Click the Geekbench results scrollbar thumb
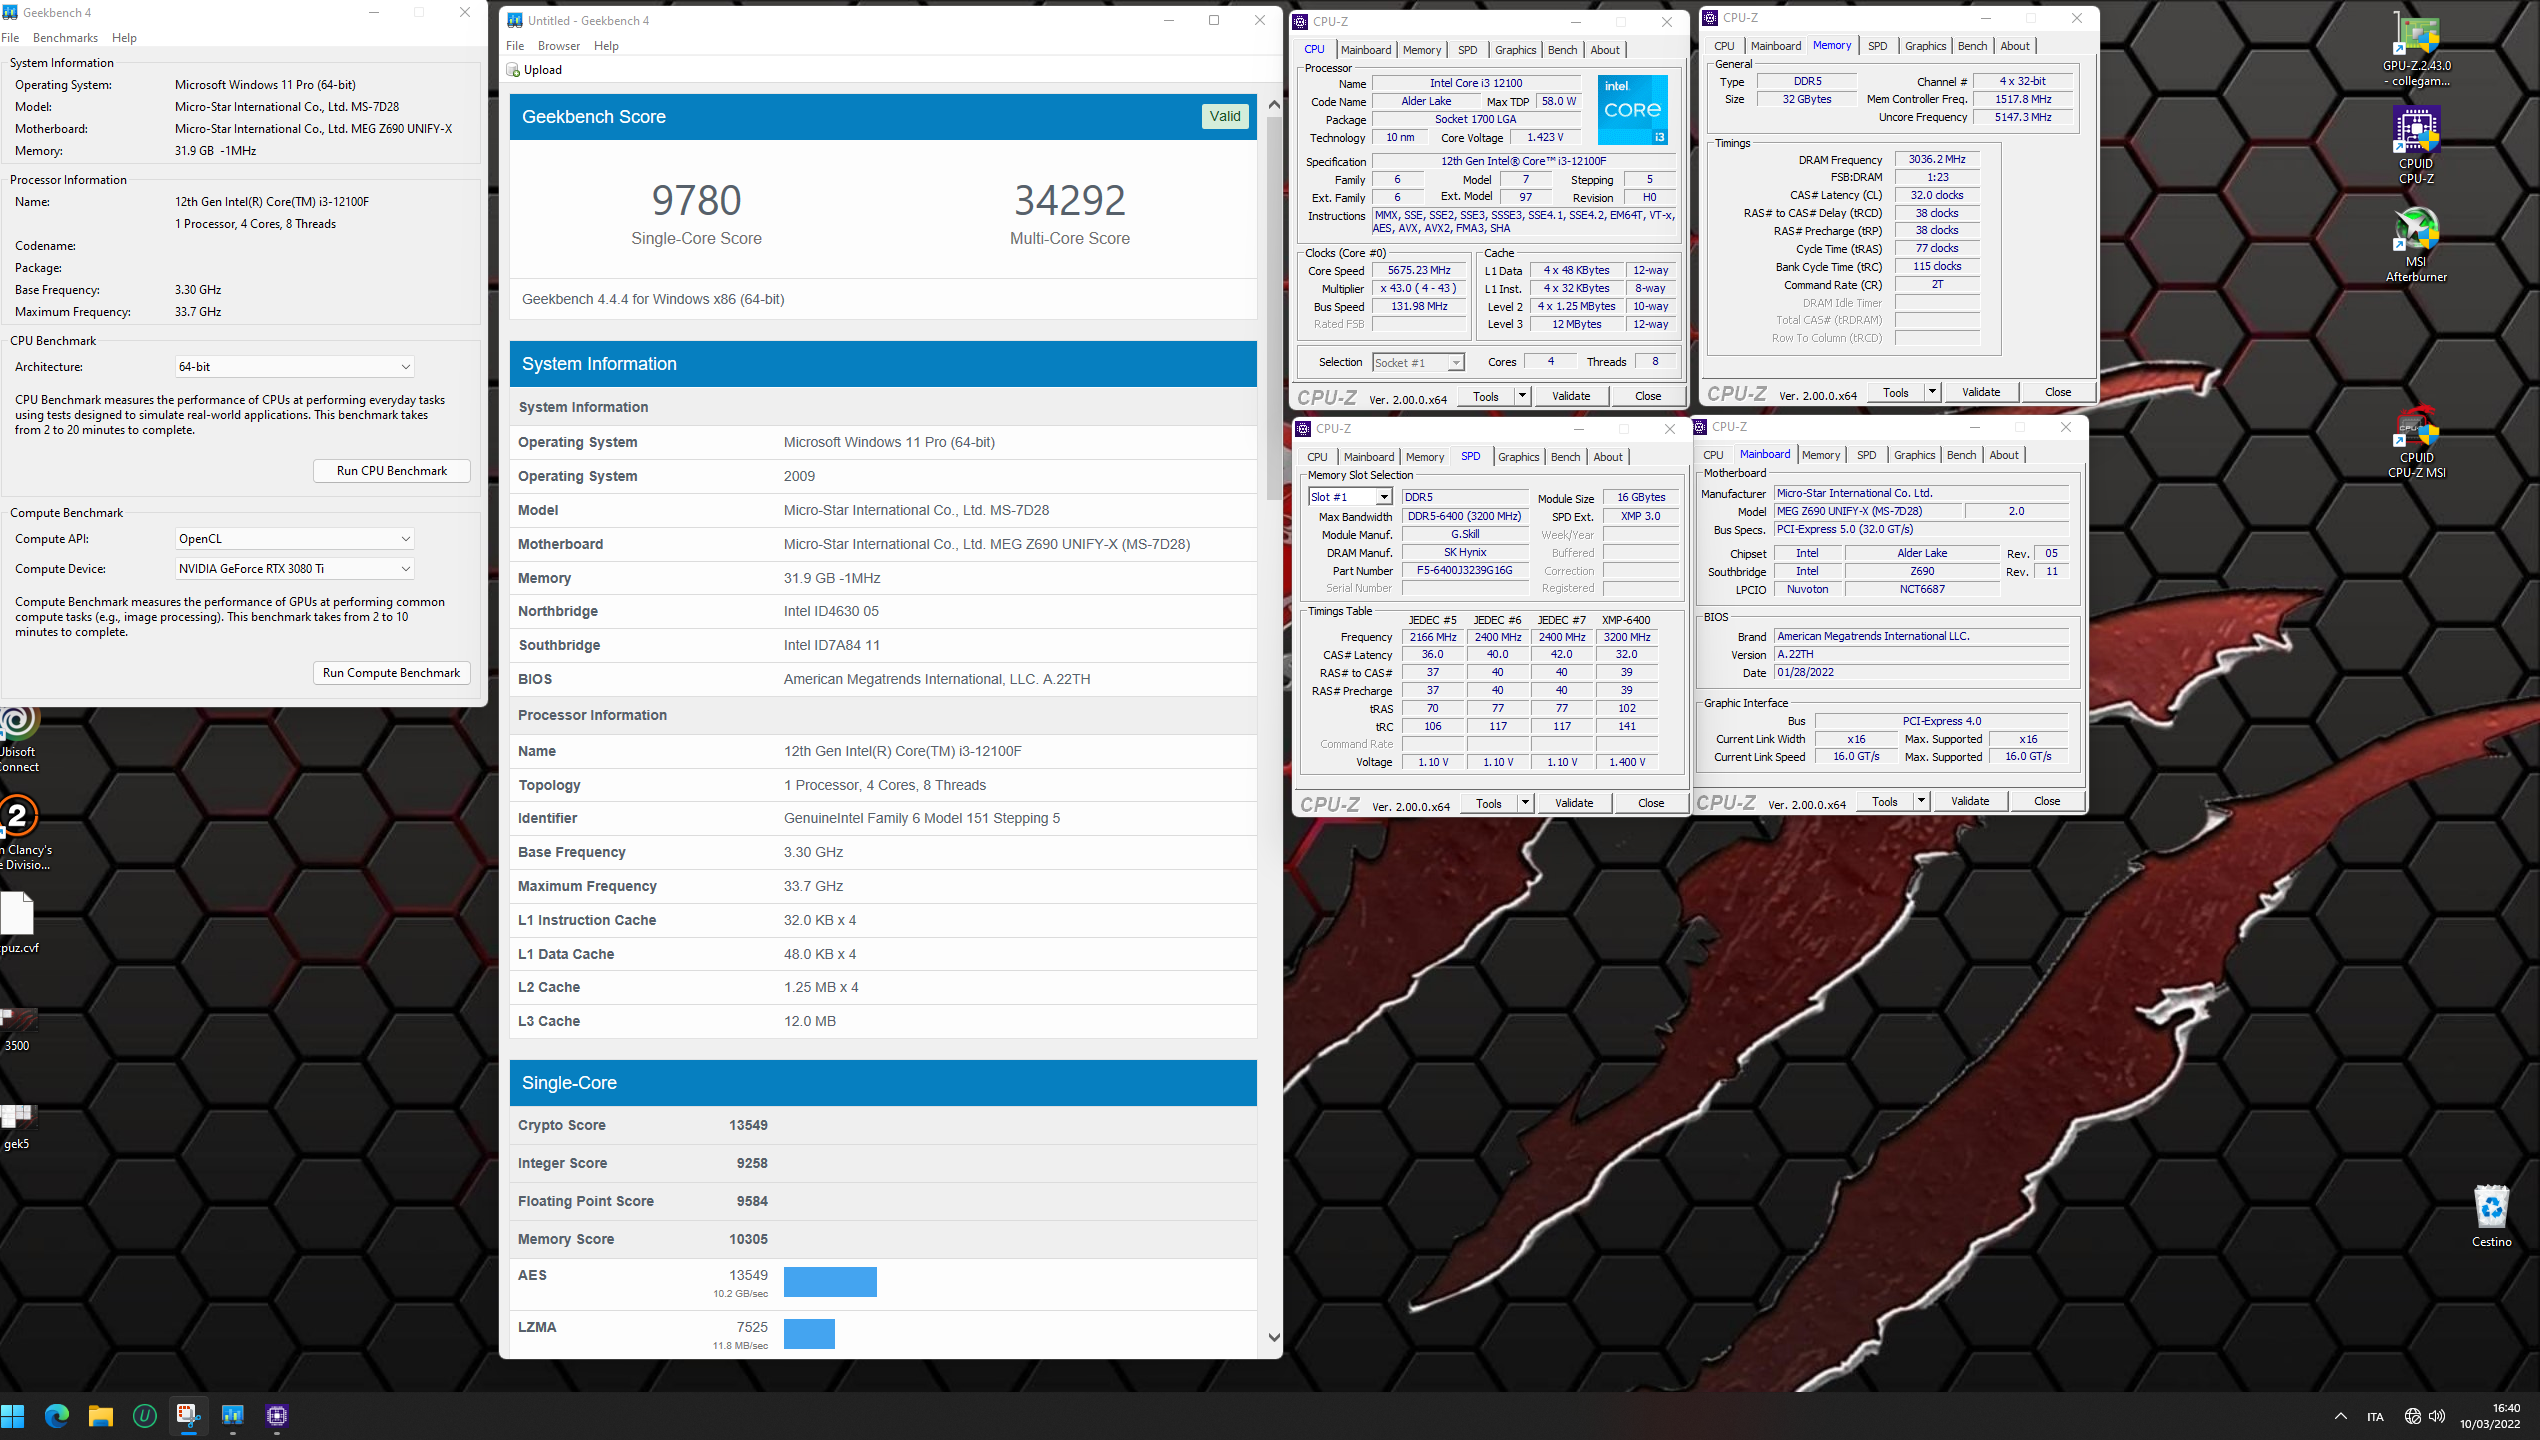 pos(1273,310)
